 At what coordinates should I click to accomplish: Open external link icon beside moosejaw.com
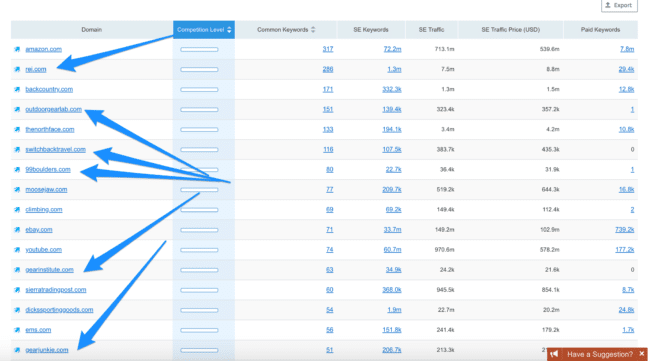coord(17,190)
